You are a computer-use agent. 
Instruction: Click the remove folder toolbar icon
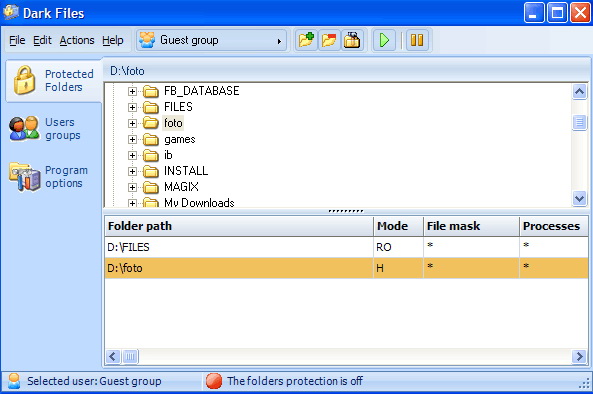click(x=329, y=40)
